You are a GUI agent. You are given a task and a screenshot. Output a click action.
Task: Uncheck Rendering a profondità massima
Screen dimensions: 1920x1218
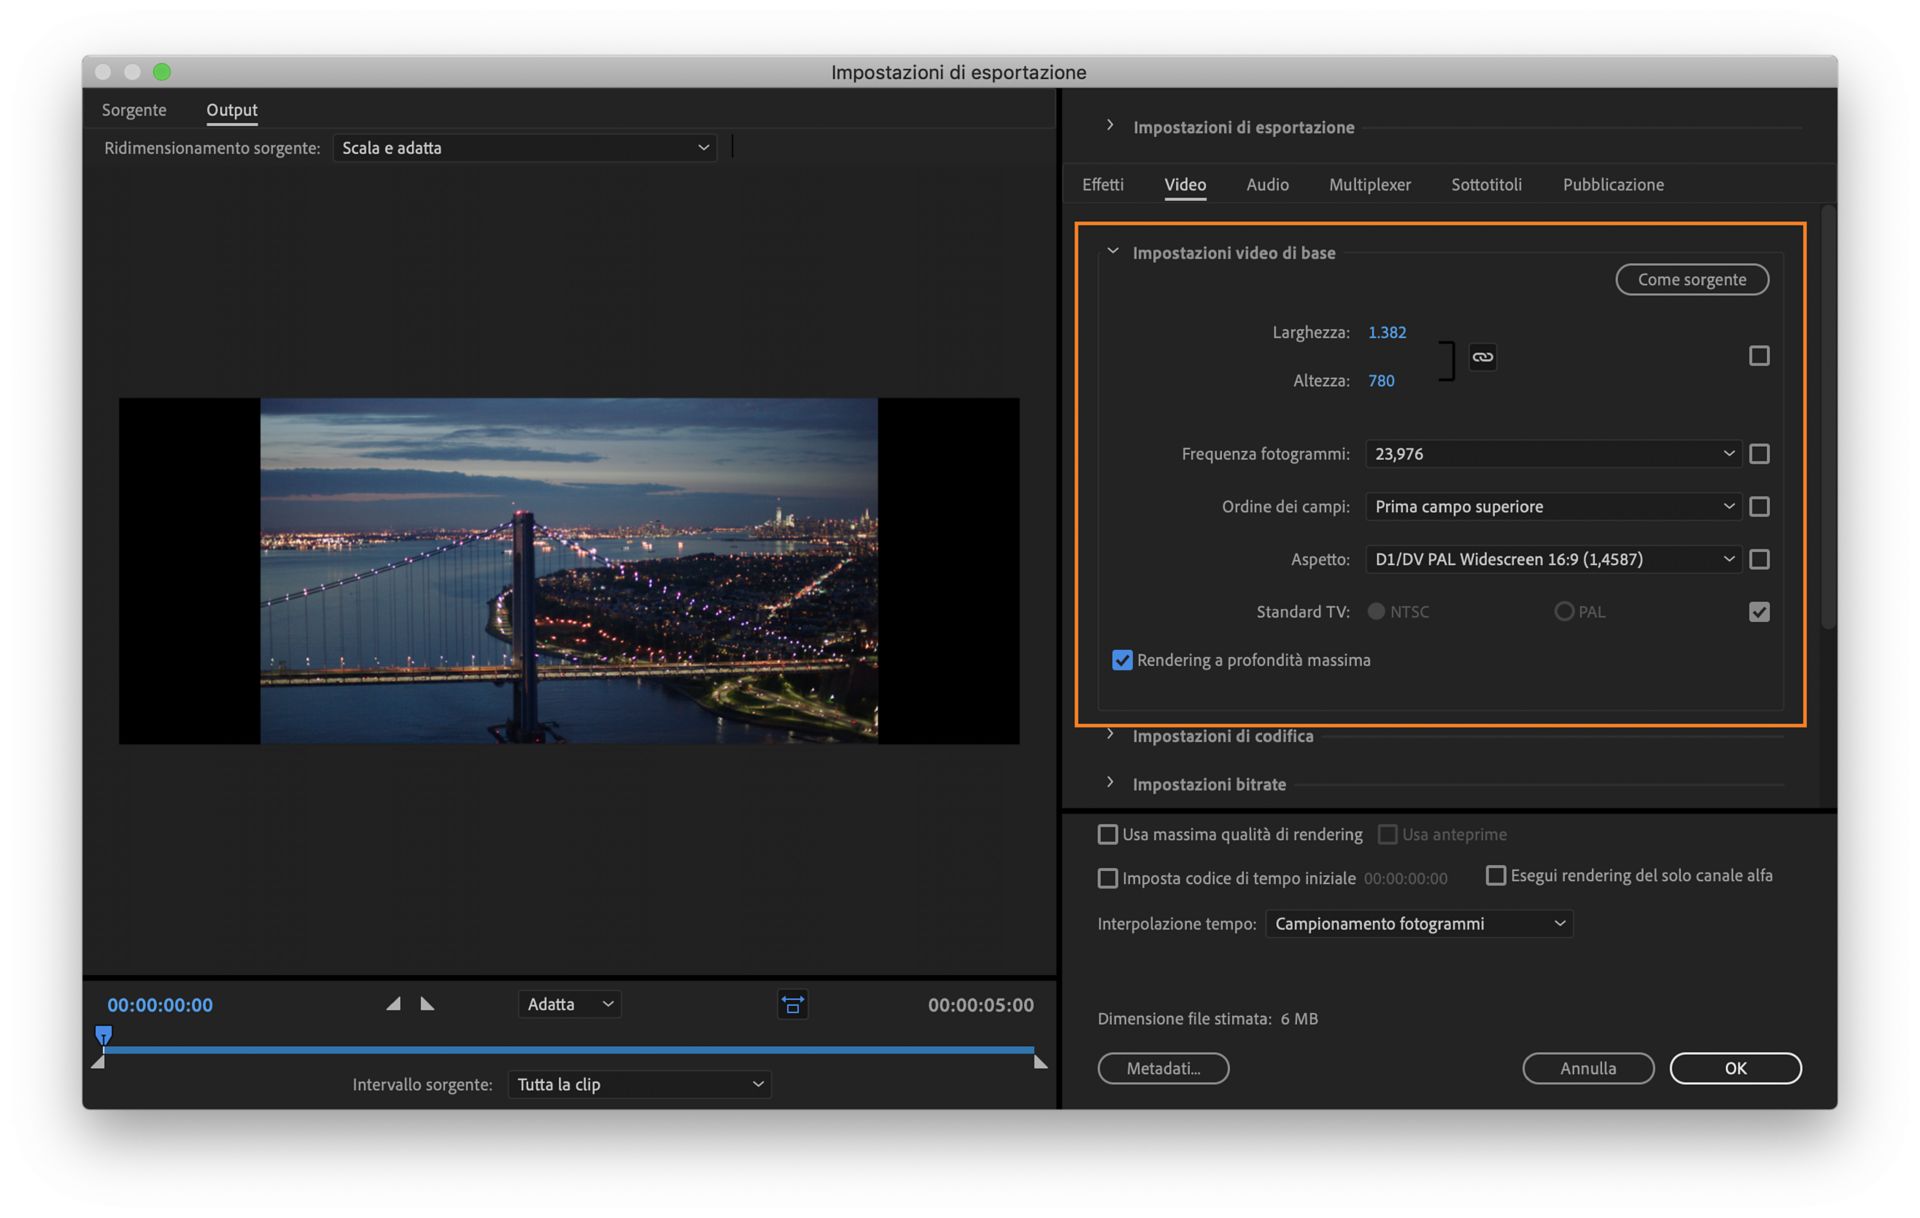click(1122, 660)
